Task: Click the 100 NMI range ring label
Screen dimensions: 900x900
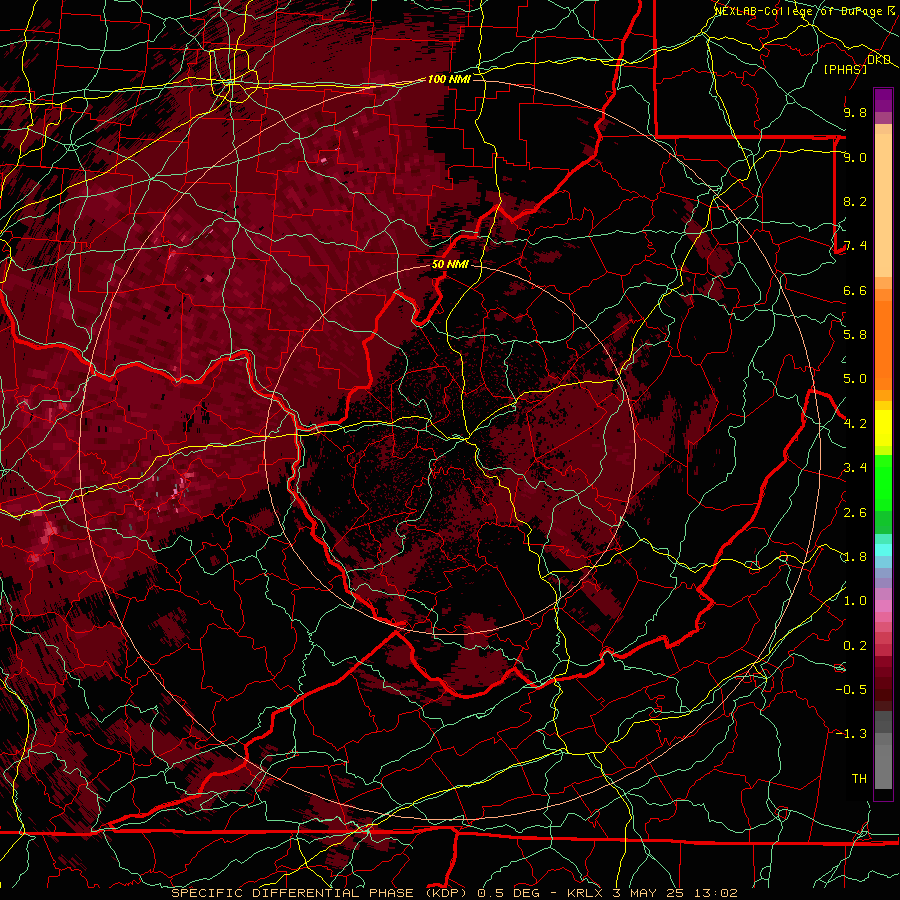Action: point(449,79)
